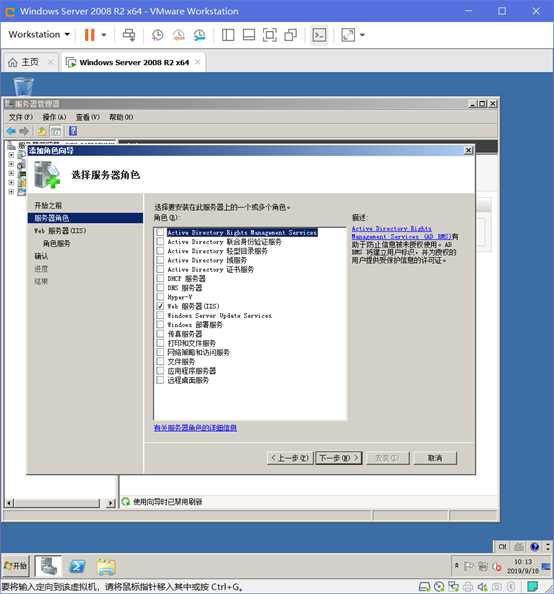Check Active Directory 轻型目录服务 role

coord(160,251)
